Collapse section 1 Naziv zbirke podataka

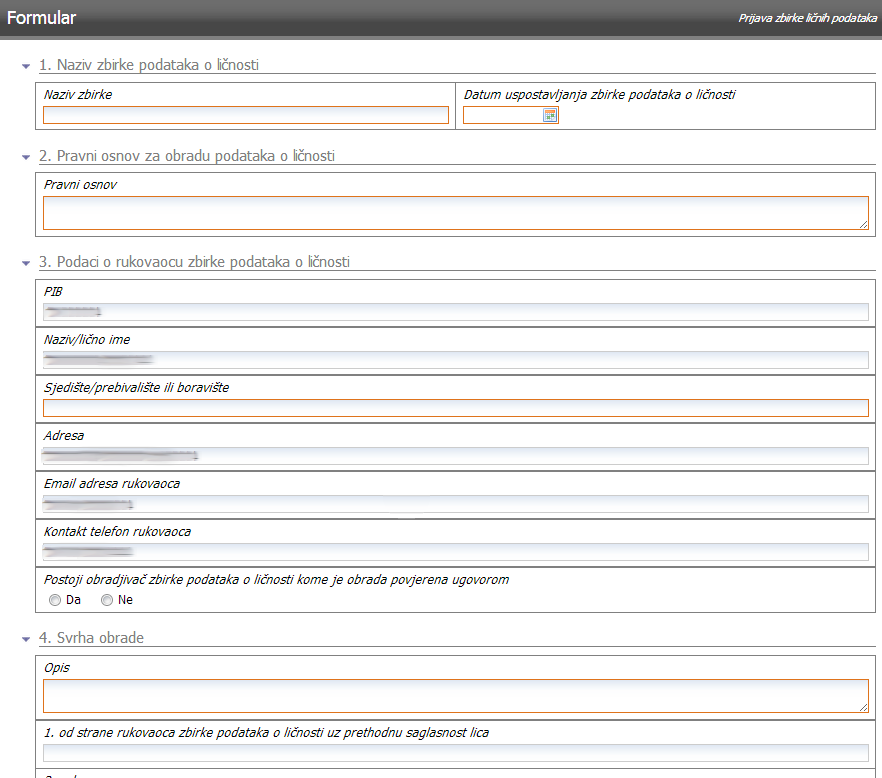(x=26, y=66)
